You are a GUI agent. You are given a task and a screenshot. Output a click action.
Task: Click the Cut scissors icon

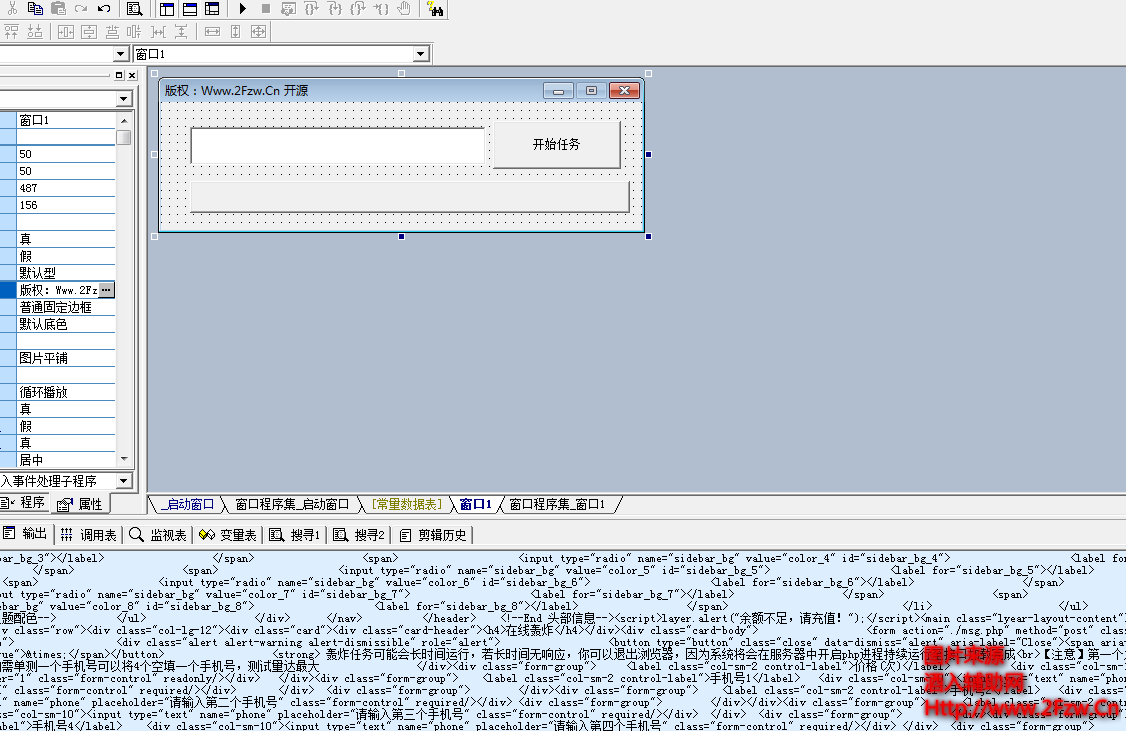pyautogui.click(x=12, y=9)
